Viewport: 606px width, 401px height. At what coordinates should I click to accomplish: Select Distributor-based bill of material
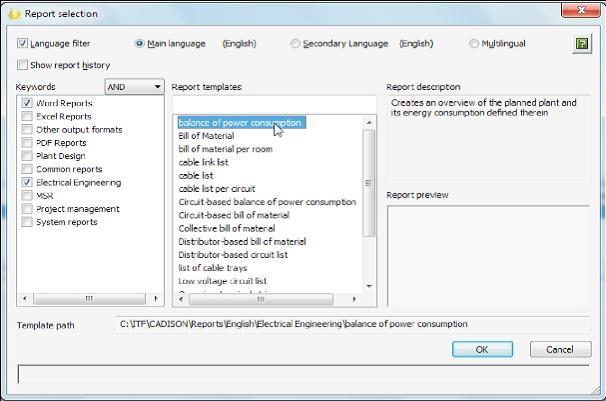click(x=242, y=242)
